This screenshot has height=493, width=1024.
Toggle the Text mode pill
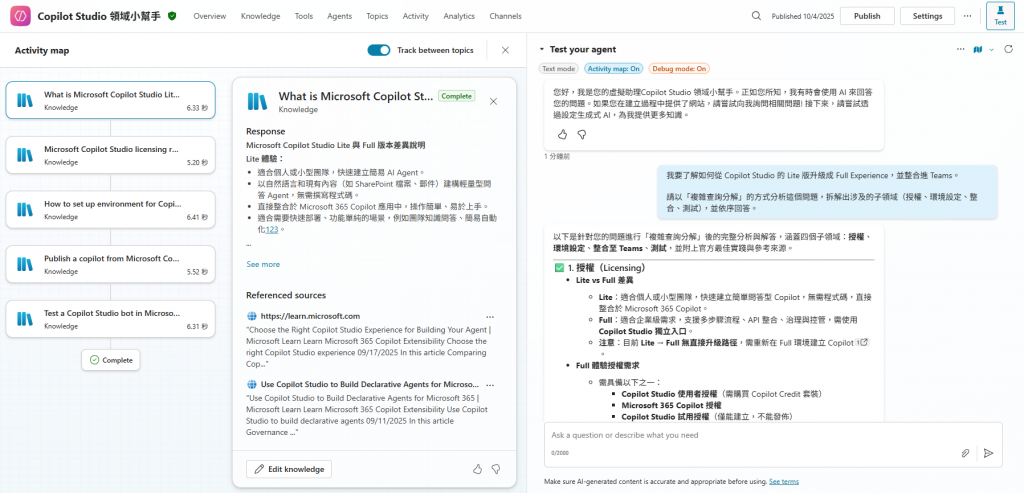pos(558,68)
